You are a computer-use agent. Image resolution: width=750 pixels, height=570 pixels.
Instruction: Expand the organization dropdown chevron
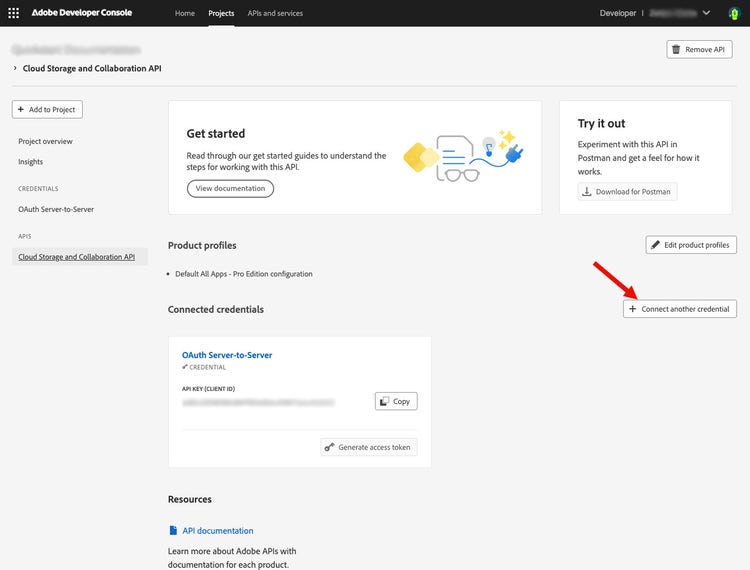(x=706, y=13)
